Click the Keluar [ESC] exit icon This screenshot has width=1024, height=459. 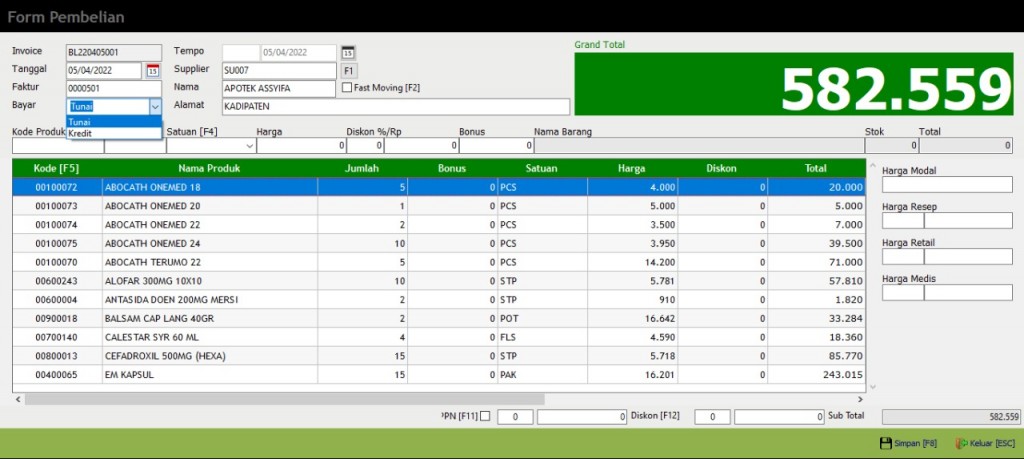pos(961,443)
